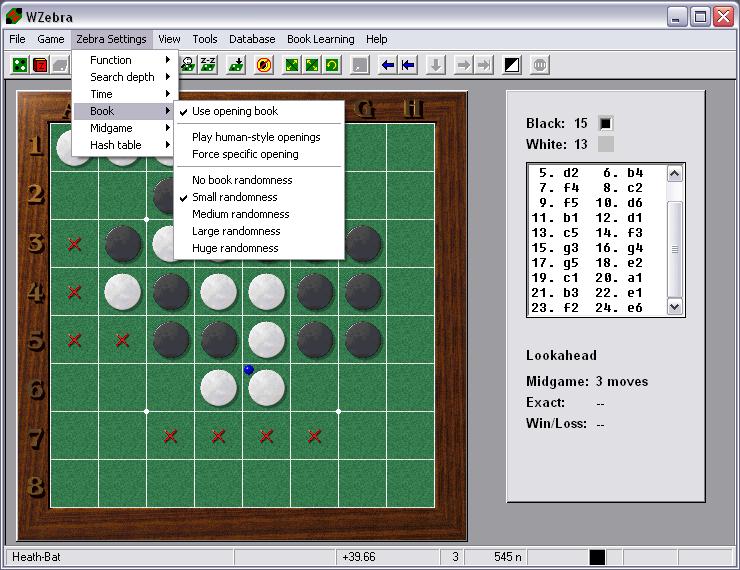This screenshot has height=570, width=740.
Task: Open the Tools menu
Action: click(205, 39)
